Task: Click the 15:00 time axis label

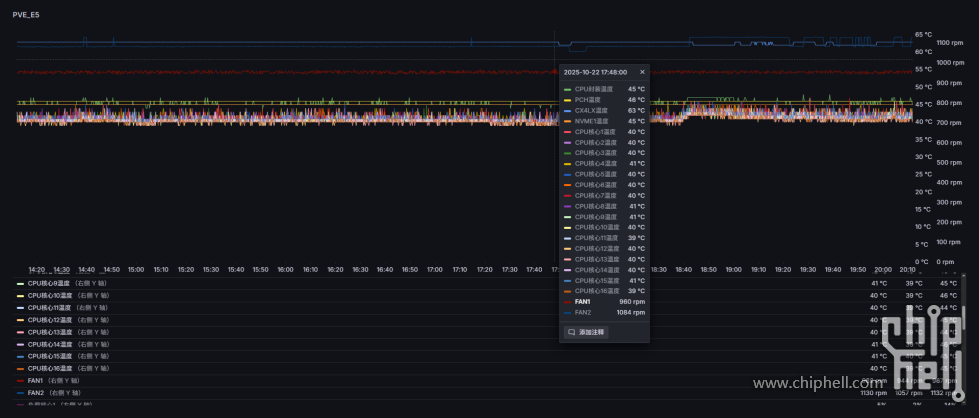Action: (136, 269)
